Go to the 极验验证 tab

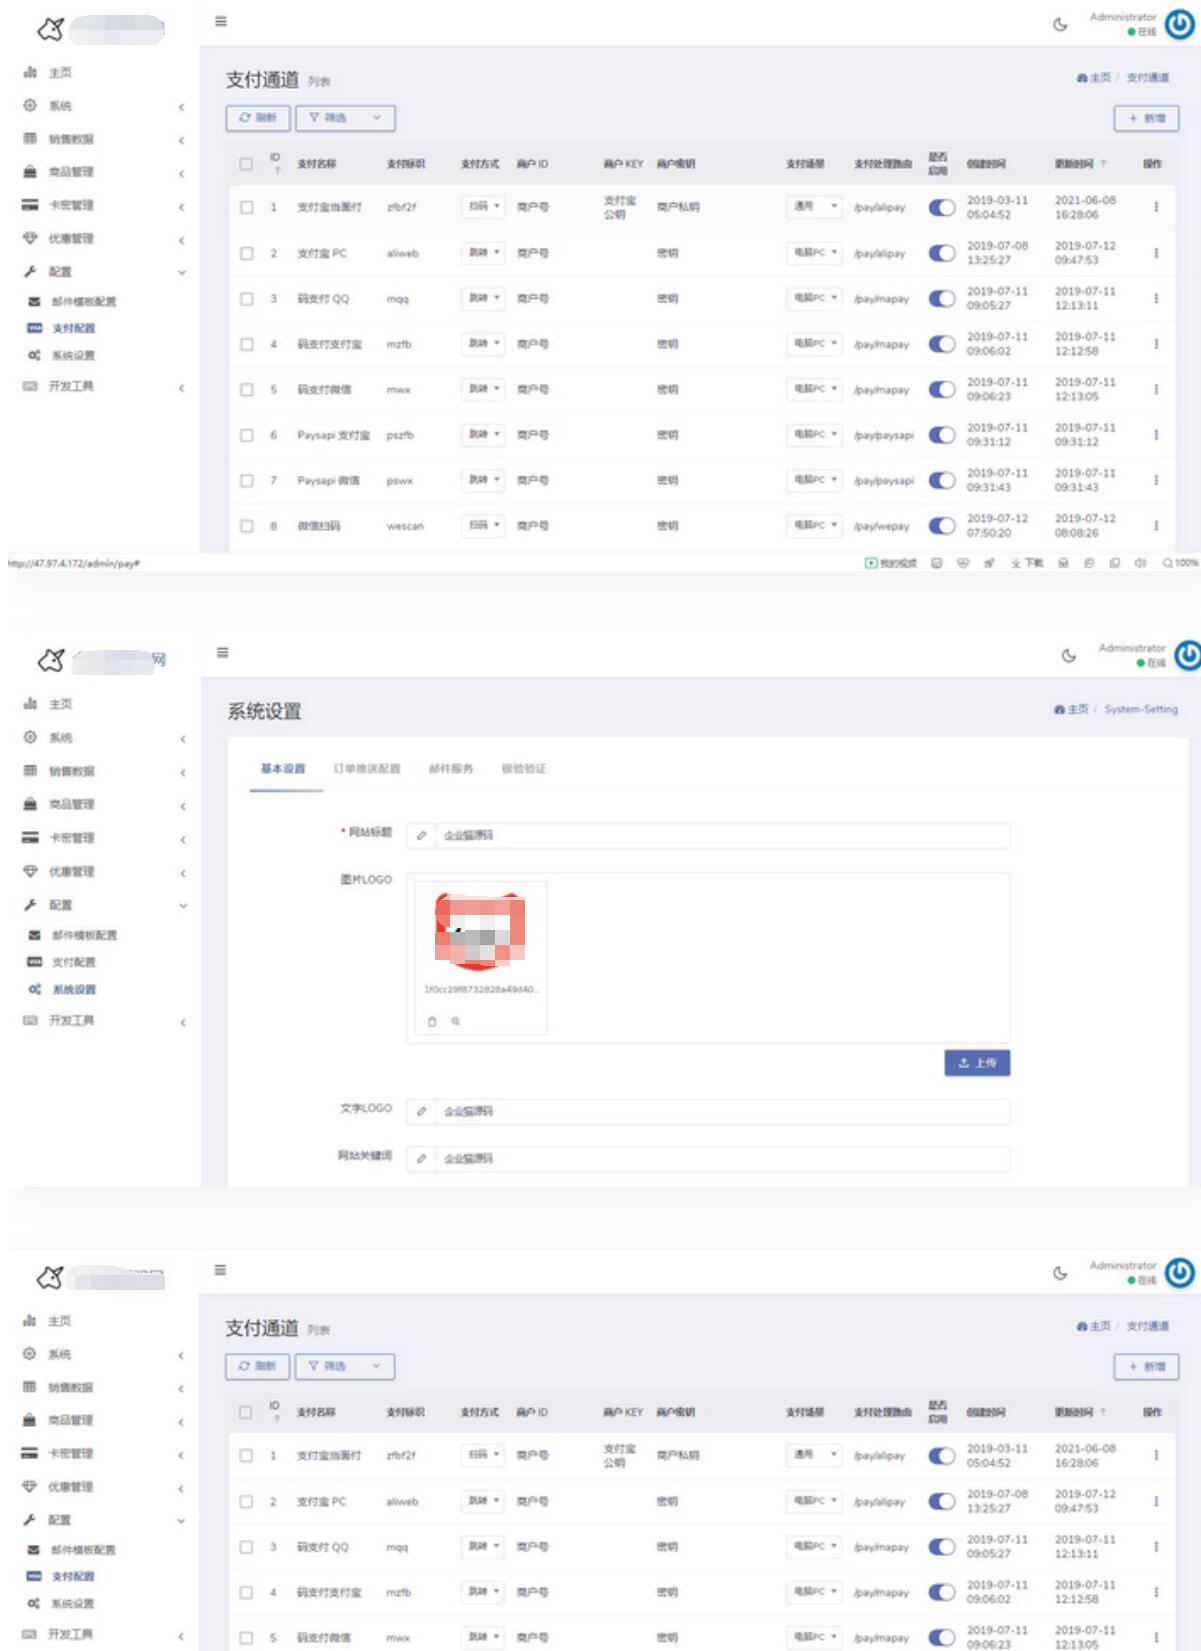point(524,769)
